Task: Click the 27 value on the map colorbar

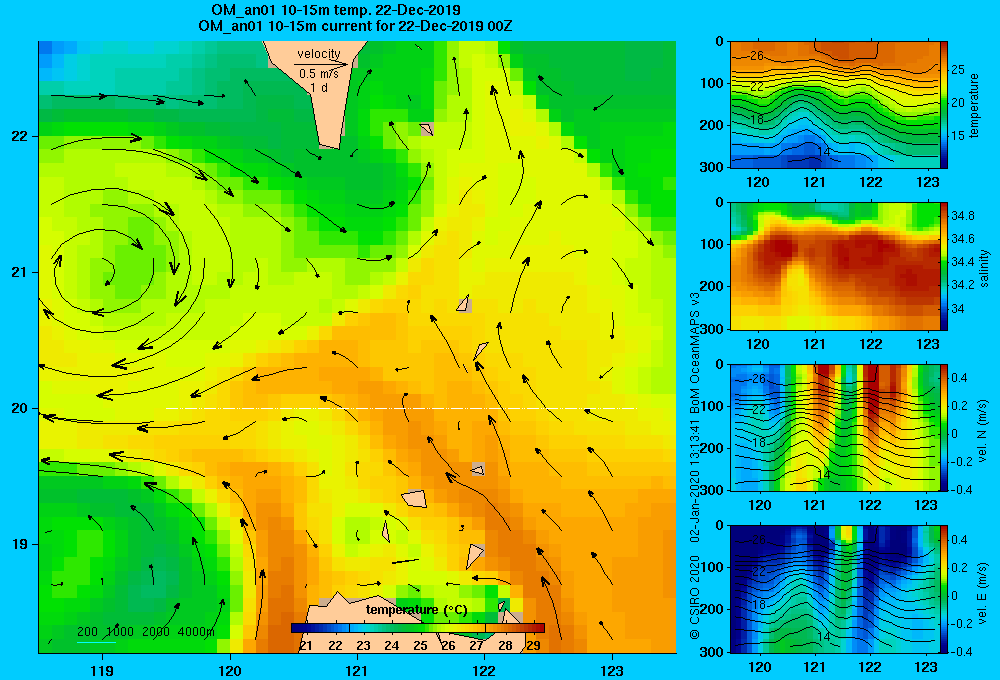Action: [x=476, y=646]
